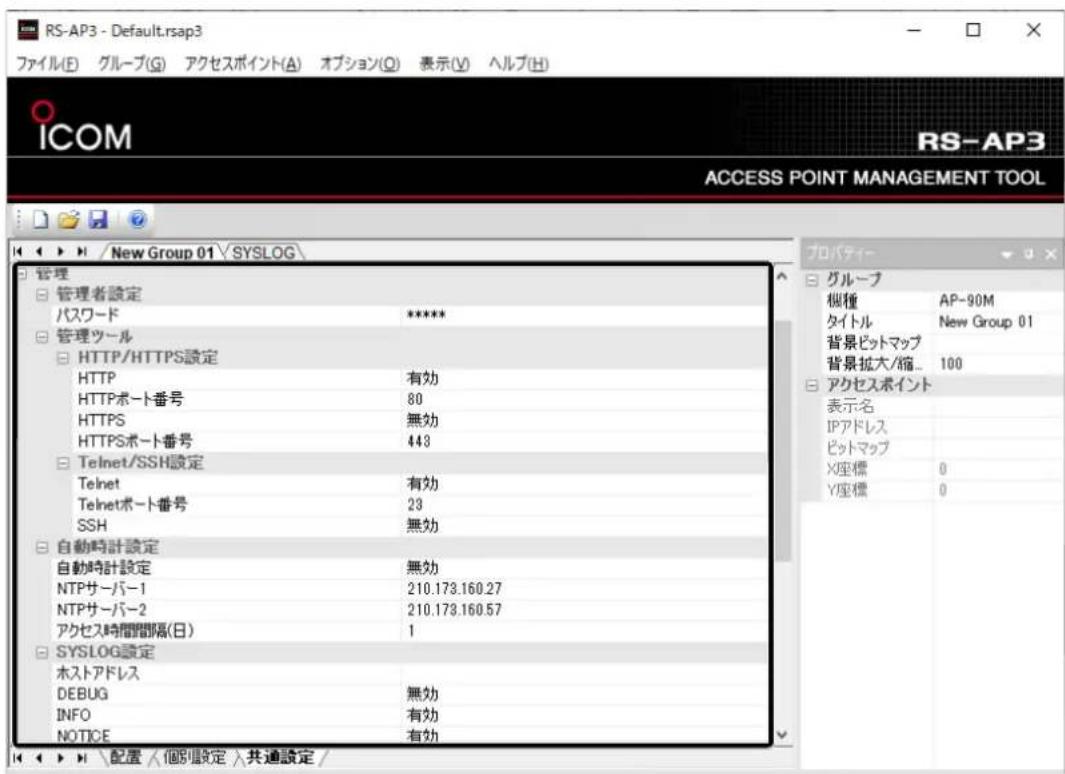Save using the floppy disk icon
1065x774 pixels.
pos(98,219)
